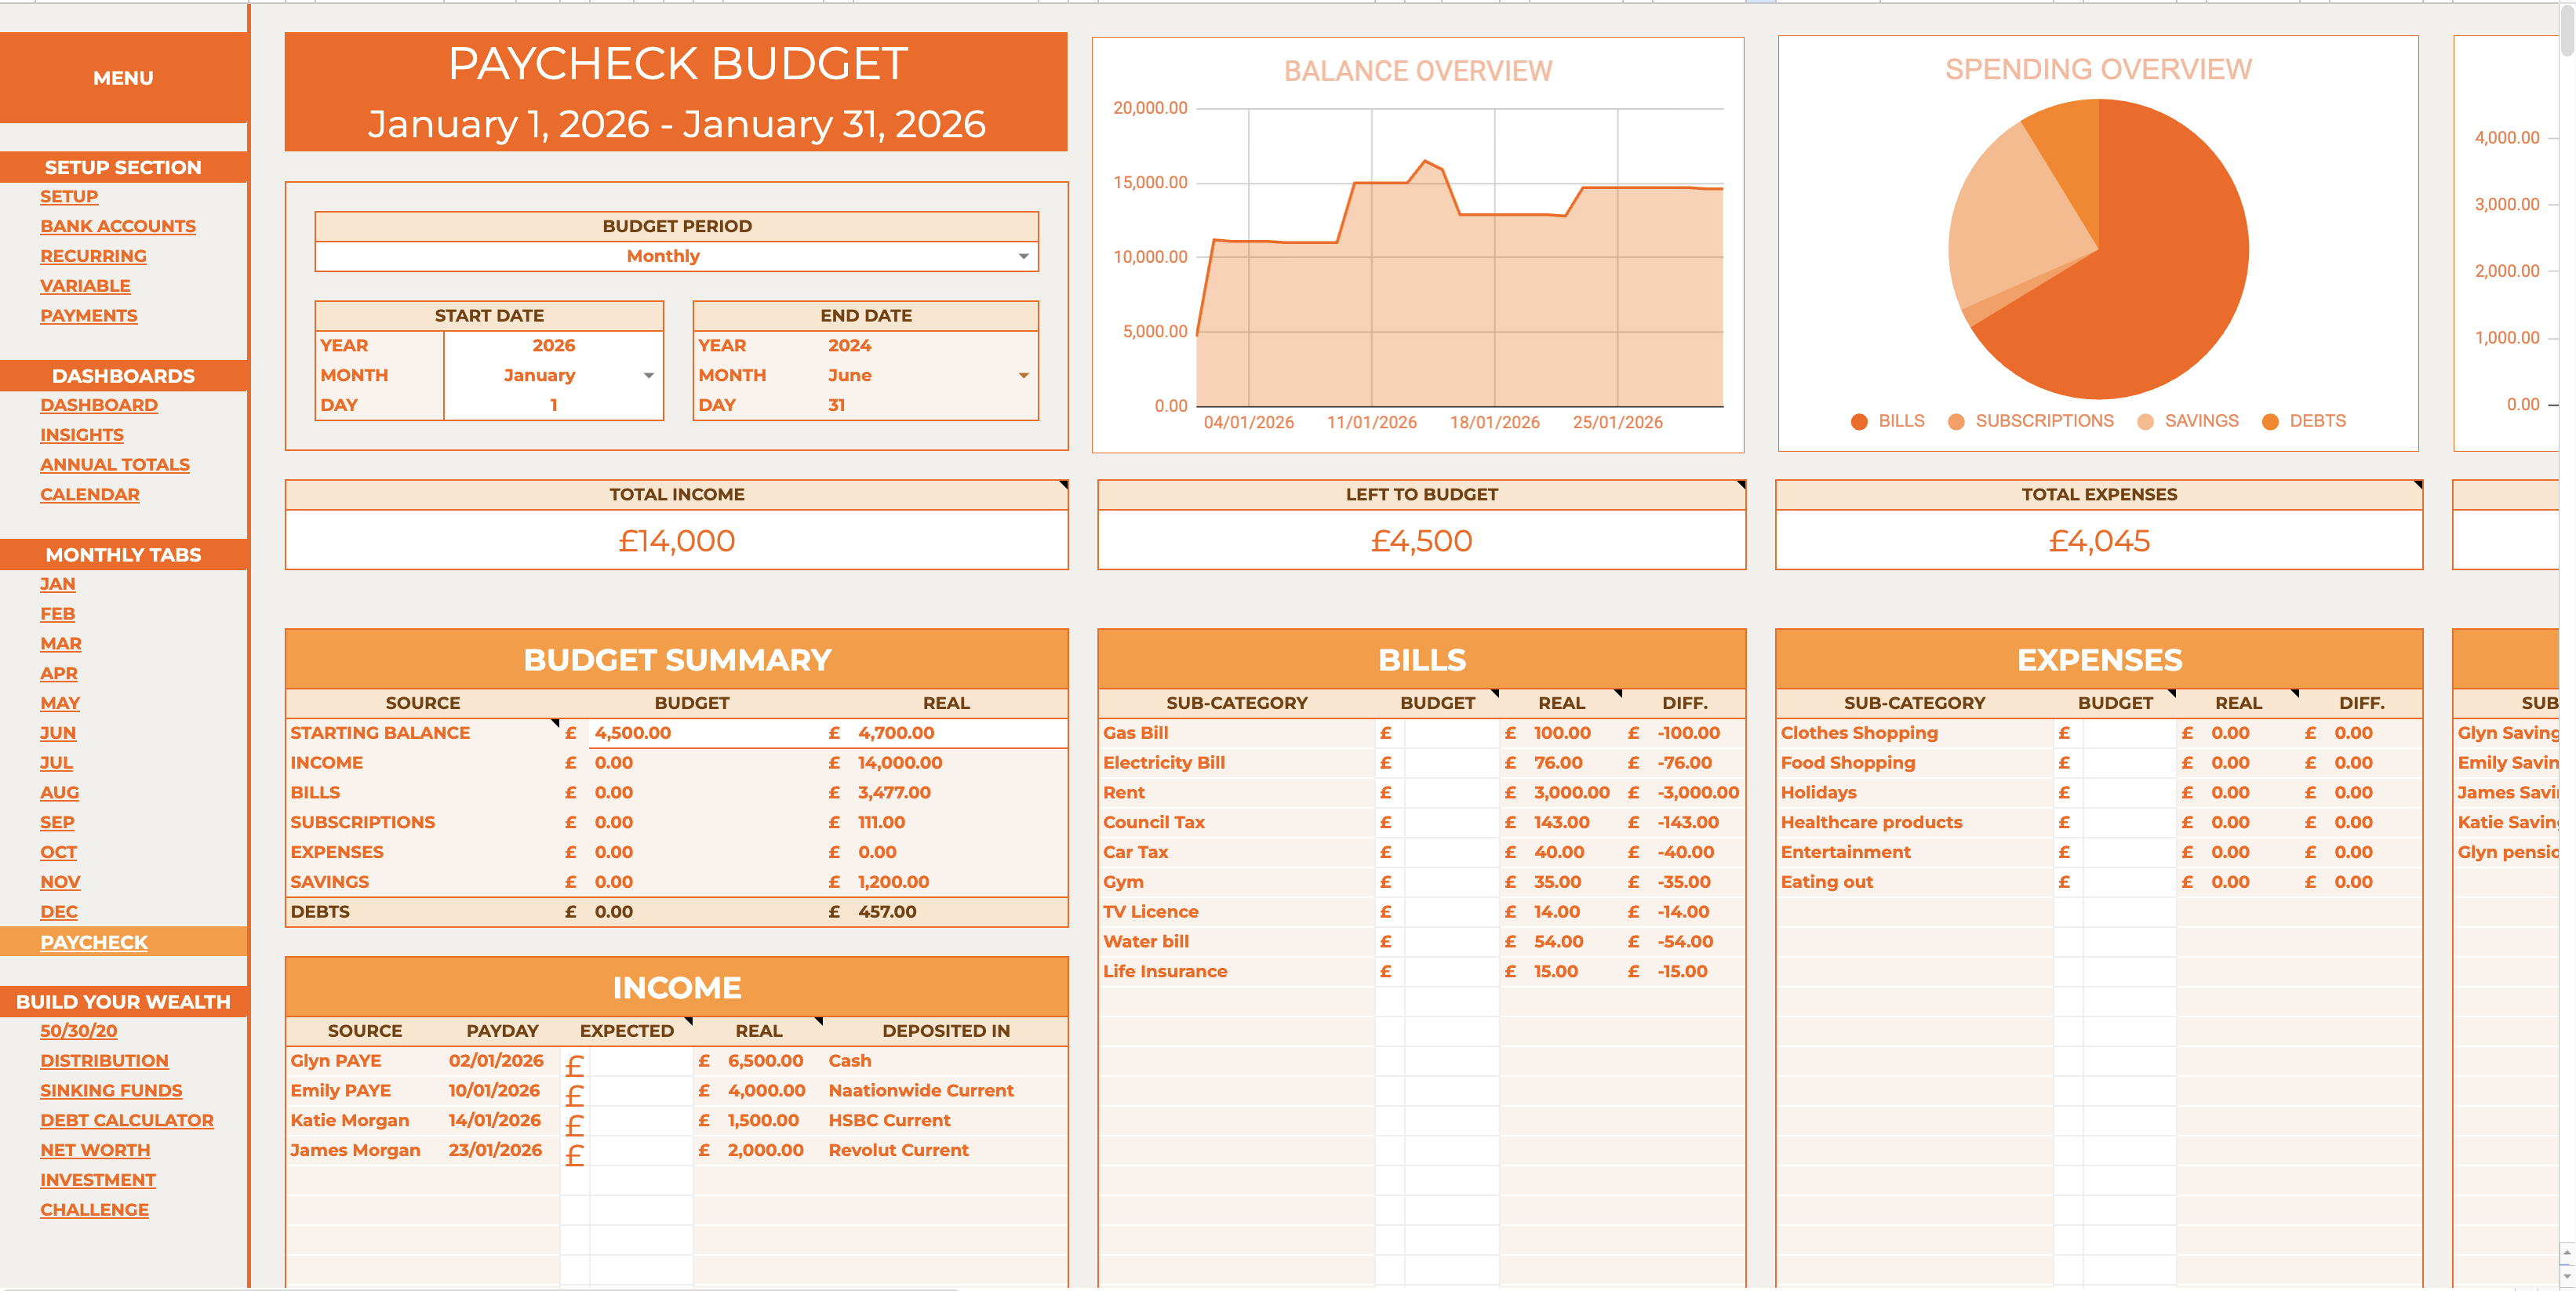Open the SETUP link in sidebar
This screenshot has height=1291, width=2576.
(69, 197)
